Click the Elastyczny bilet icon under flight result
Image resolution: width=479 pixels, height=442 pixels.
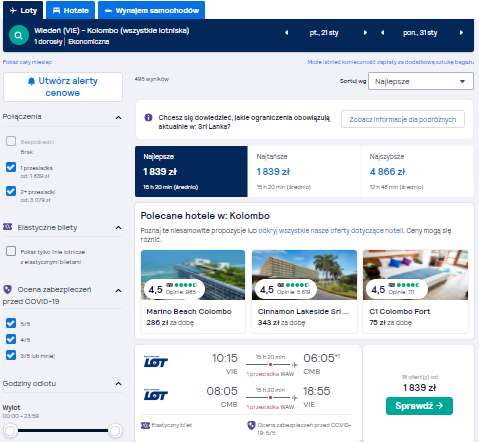(x=145, y=425)
